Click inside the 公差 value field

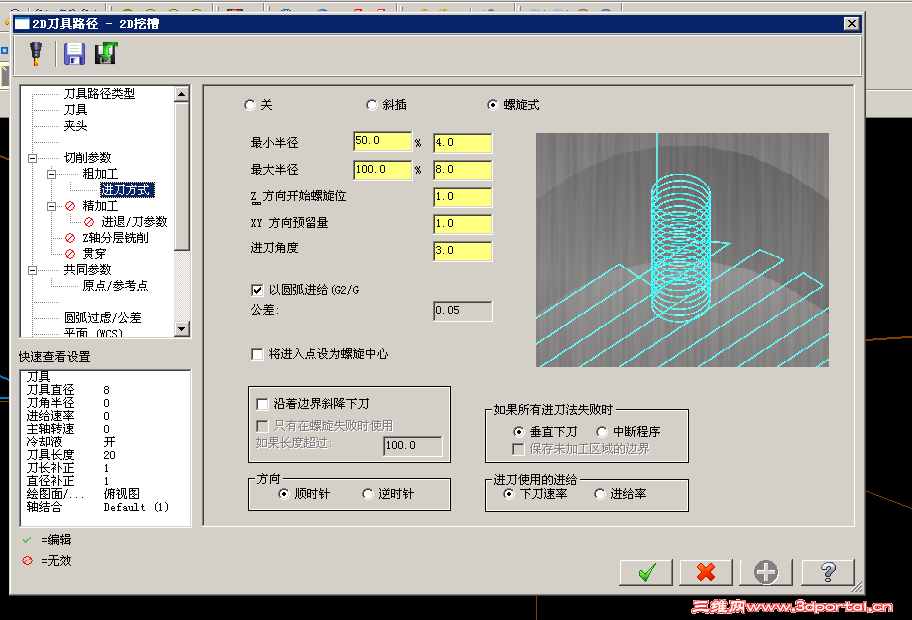click(x=462, y=310)
